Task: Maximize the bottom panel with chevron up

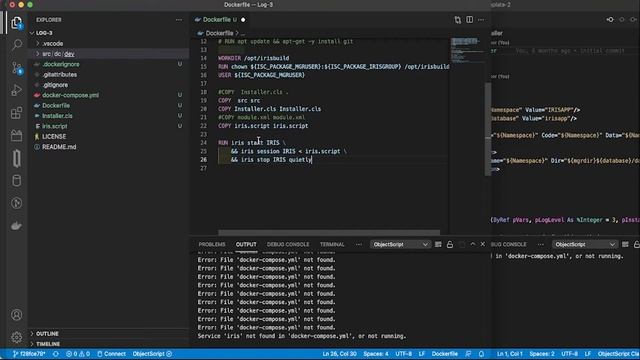Action: click(473, 244)
